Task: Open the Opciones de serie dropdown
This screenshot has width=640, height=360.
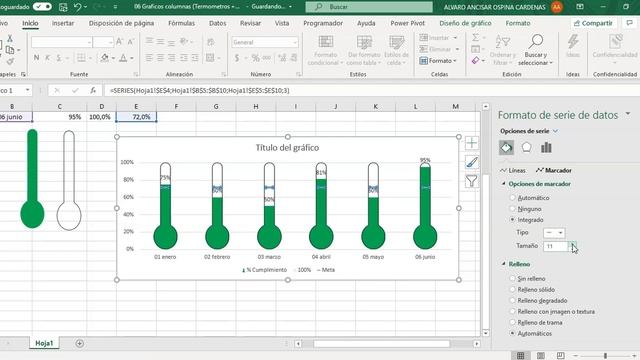Action: [529, 131]
